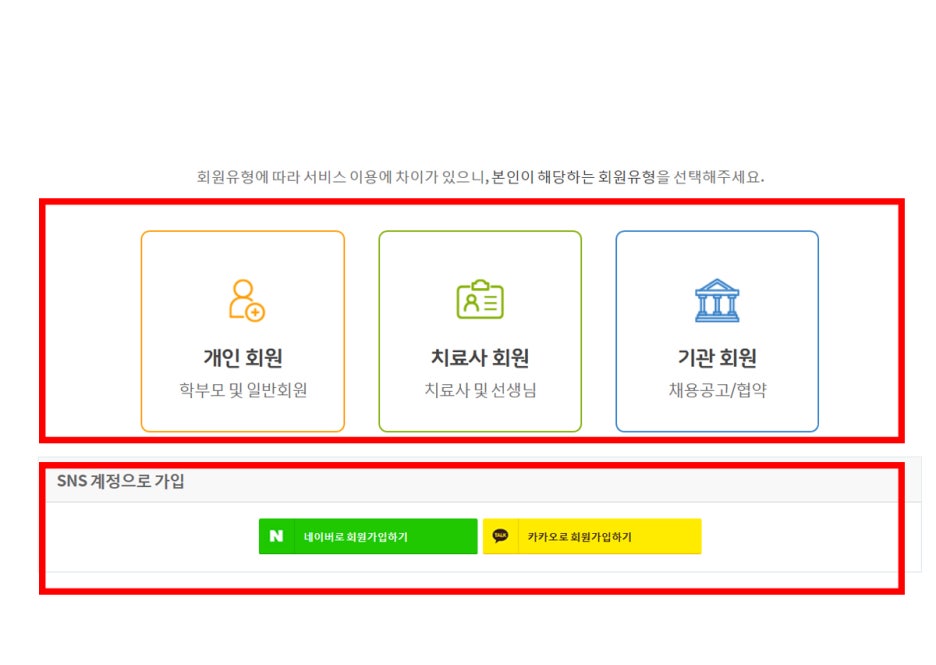Click the Kakao Talk bubble icon
This screenshot has height=665, width=936.
coord(500,535)
